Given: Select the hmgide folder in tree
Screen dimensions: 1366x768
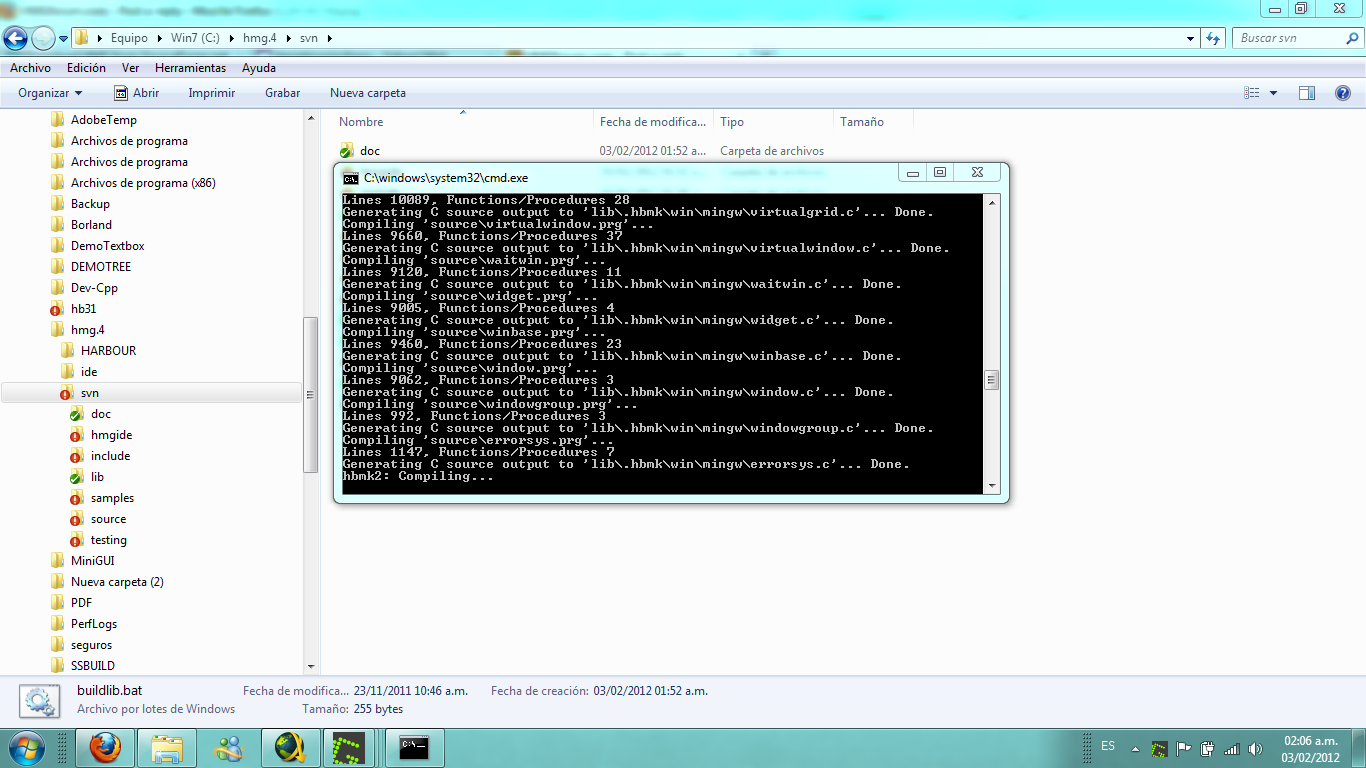Looking at the screenshot, I should [111, 435].
